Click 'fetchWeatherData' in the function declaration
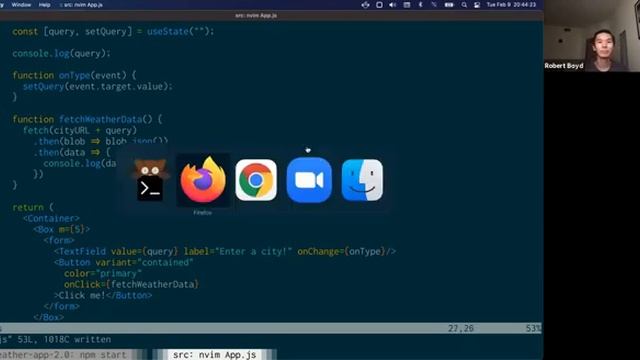 (100, 120)
